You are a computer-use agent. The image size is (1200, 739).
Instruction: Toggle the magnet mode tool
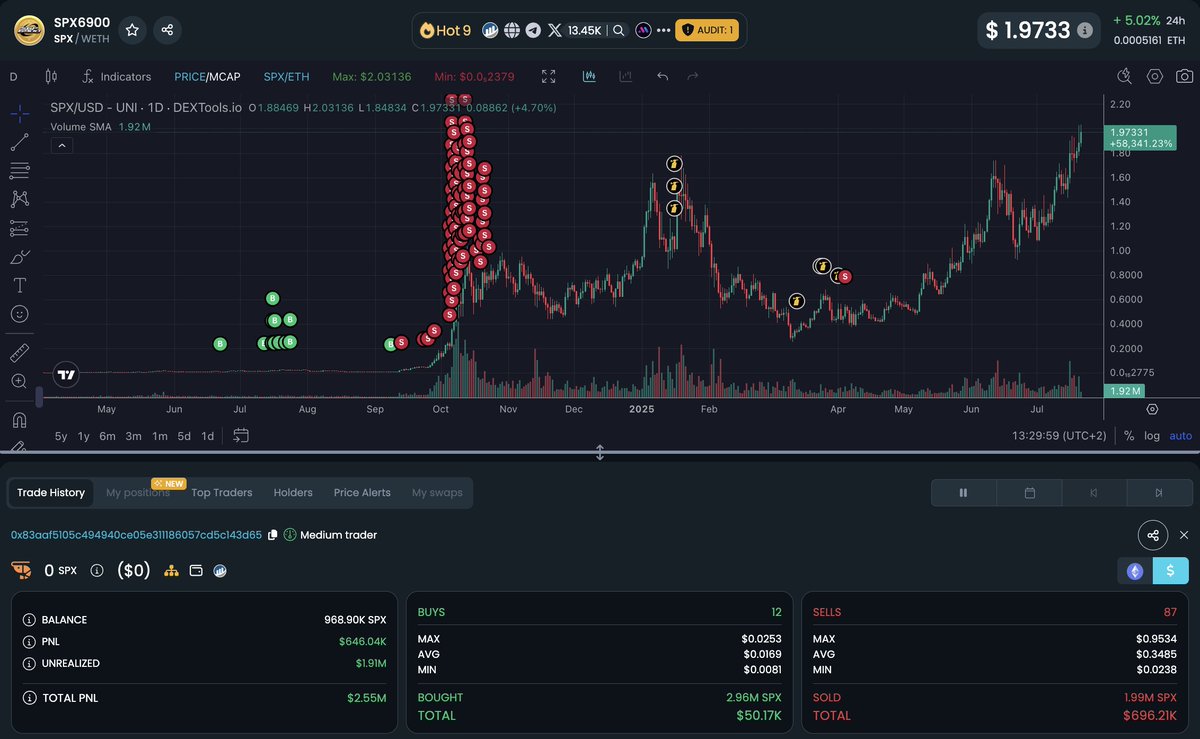tap(19, 419)
